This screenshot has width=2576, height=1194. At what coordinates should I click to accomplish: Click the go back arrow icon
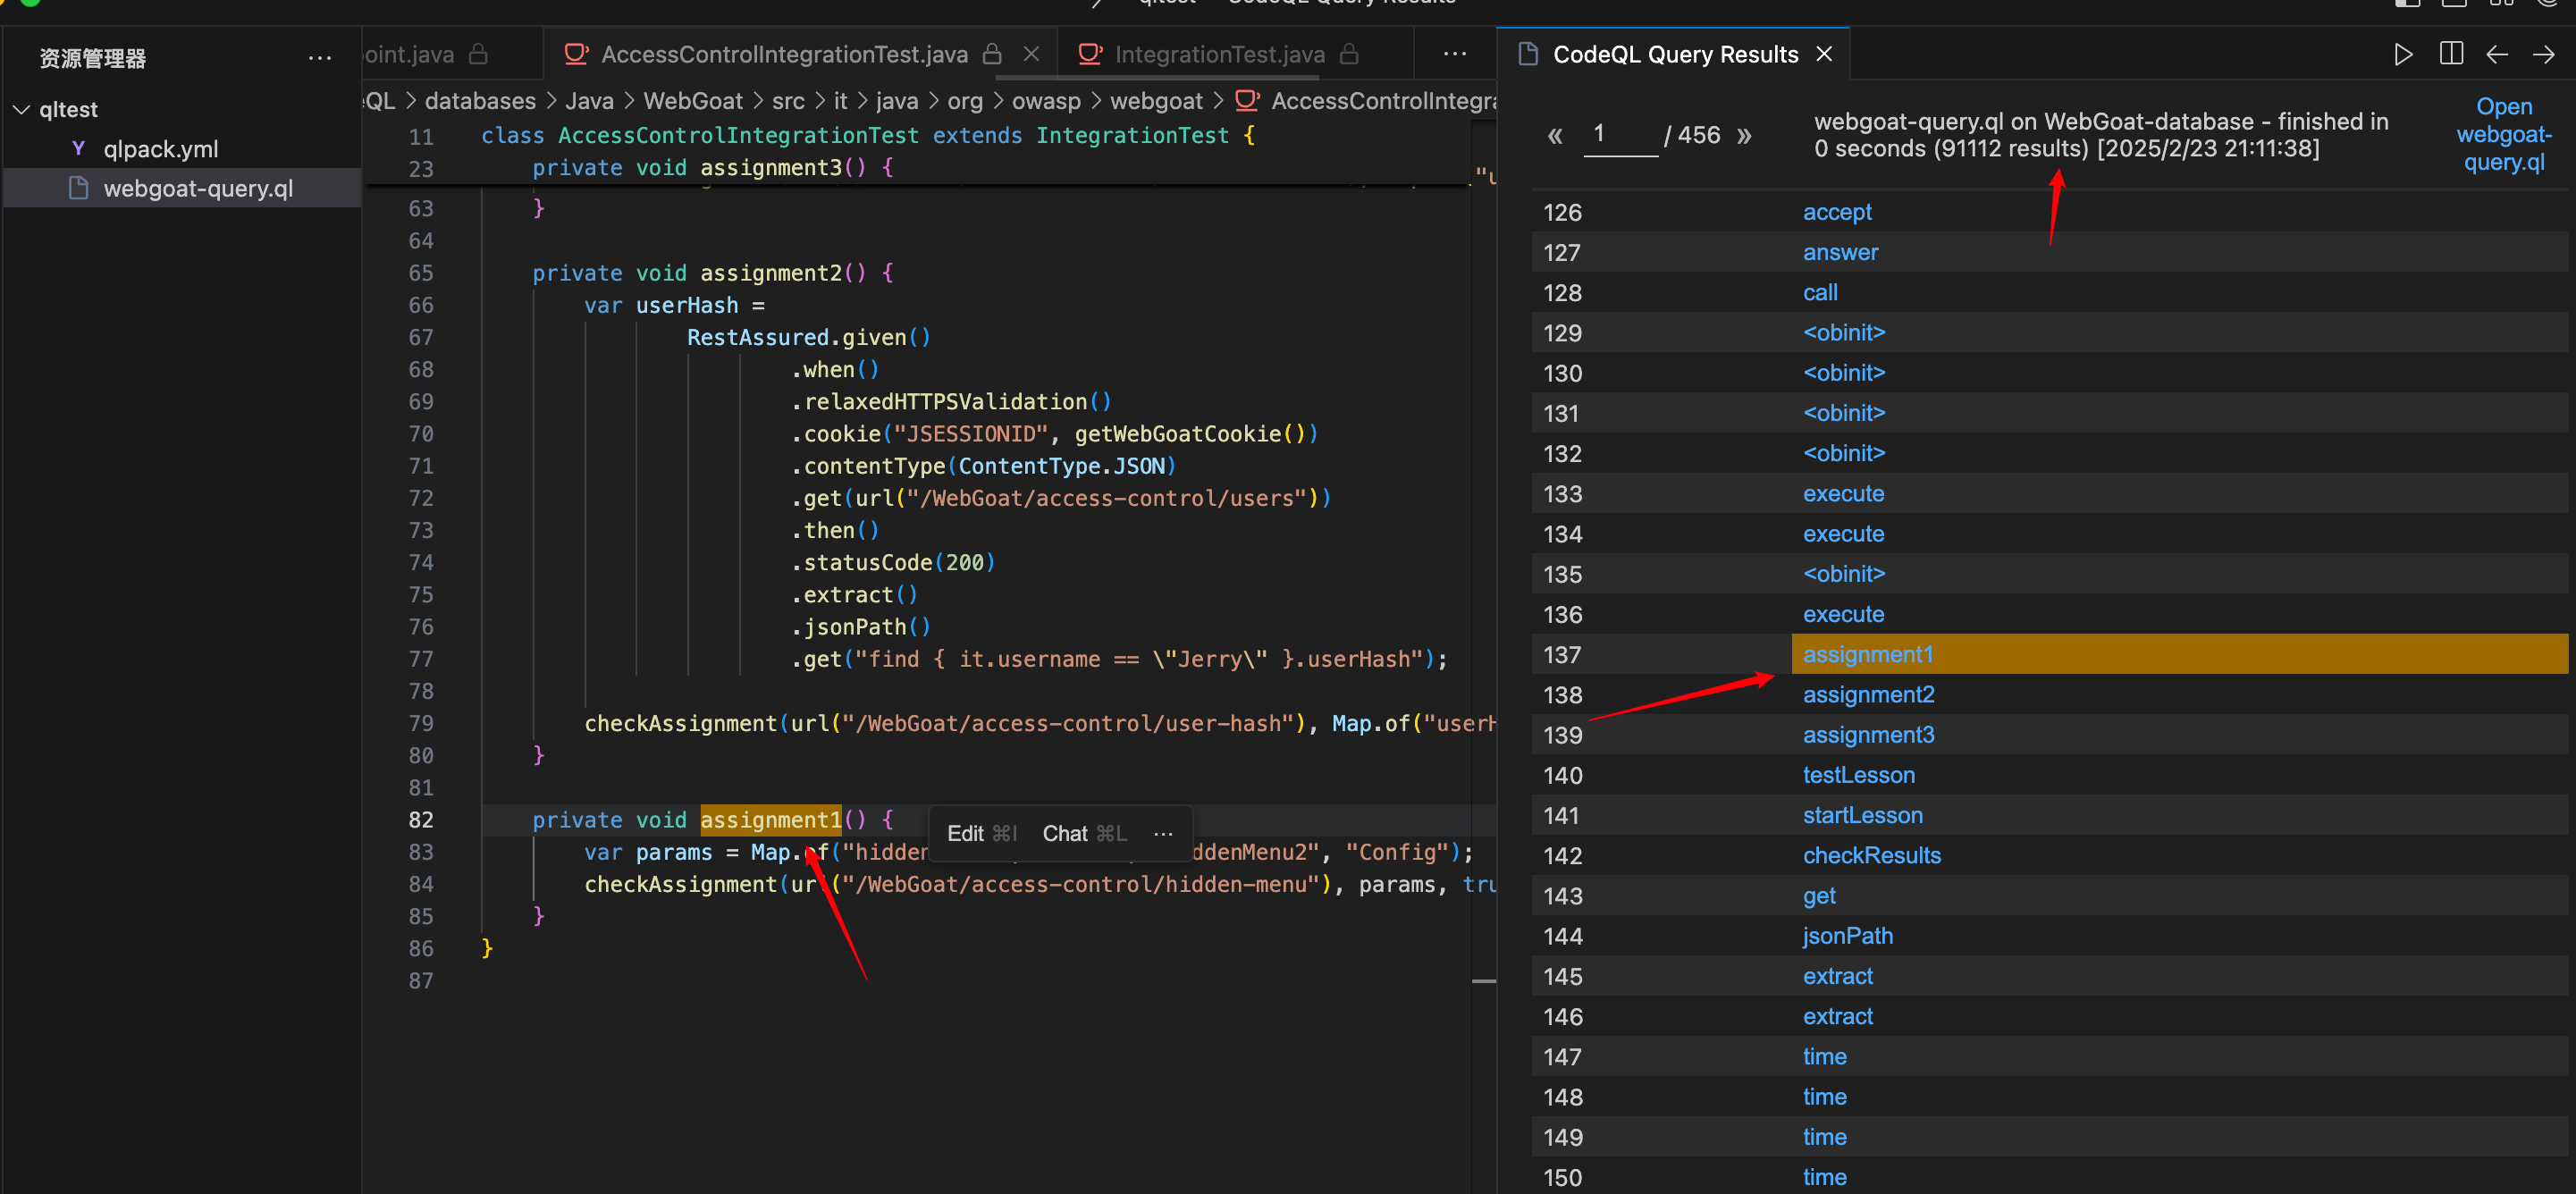pos(2497,54)
